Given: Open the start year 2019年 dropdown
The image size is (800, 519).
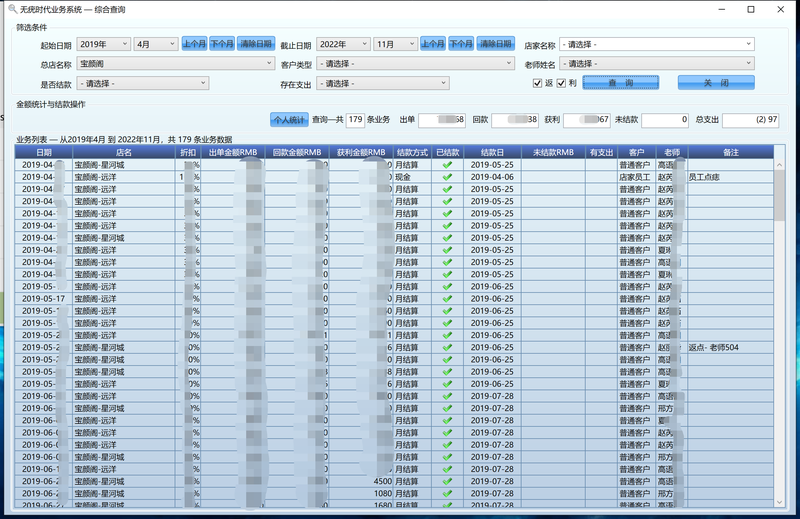Looking at the screenshot, I should [104, 44].
